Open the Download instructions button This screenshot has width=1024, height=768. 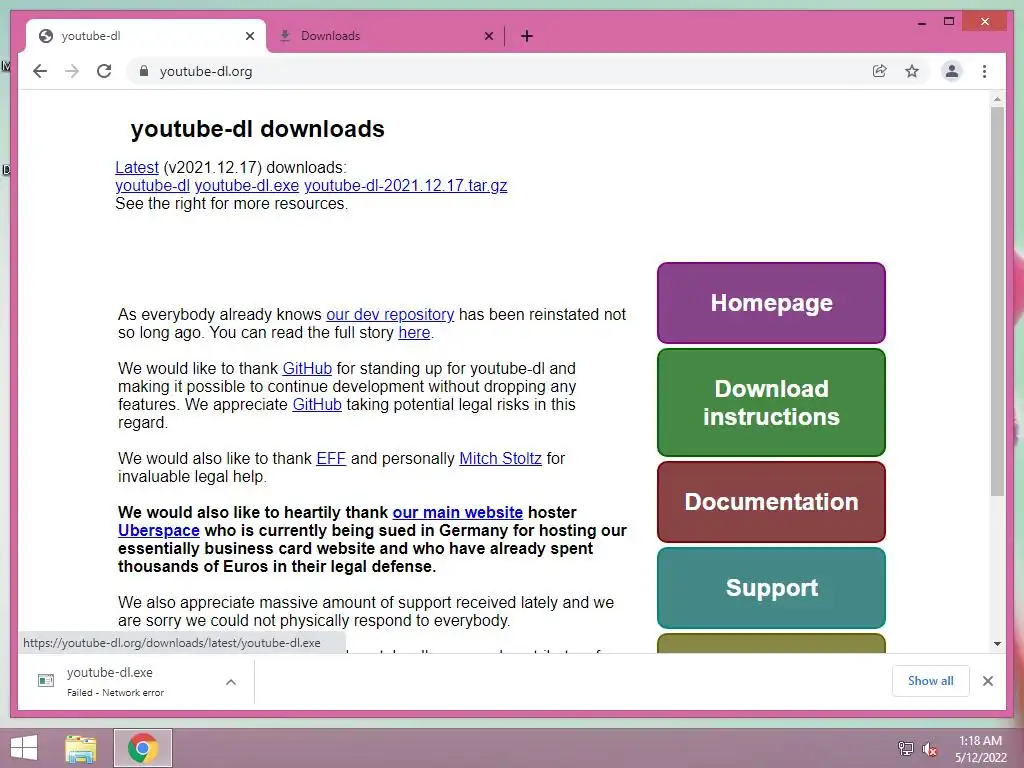771,402
